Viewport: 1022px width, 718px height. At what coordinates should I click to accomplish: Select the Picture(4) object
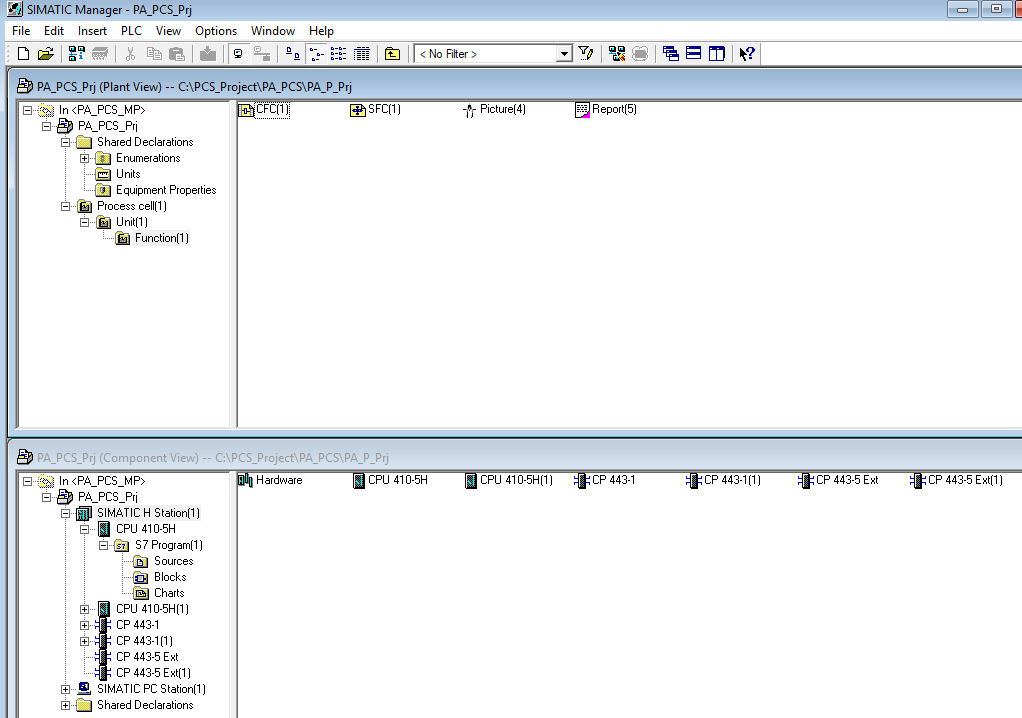pos(494,109)
